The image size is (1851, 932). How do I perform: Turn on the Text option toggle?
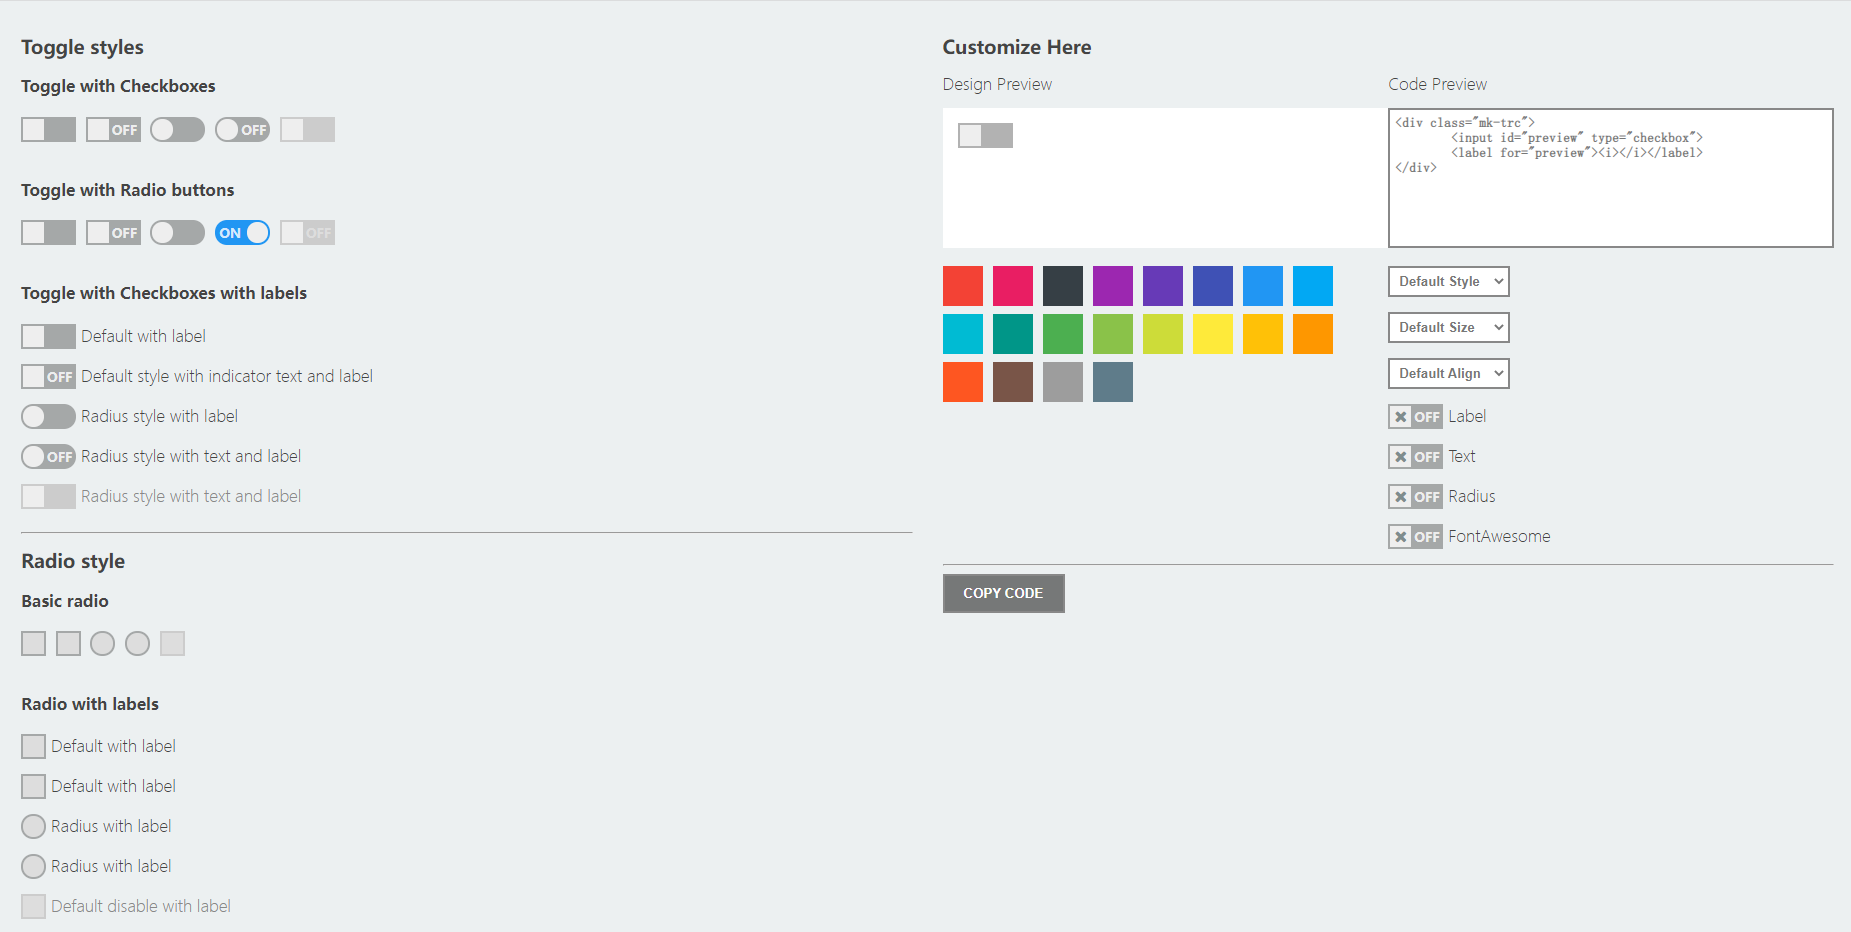[x=1415, y=457]
